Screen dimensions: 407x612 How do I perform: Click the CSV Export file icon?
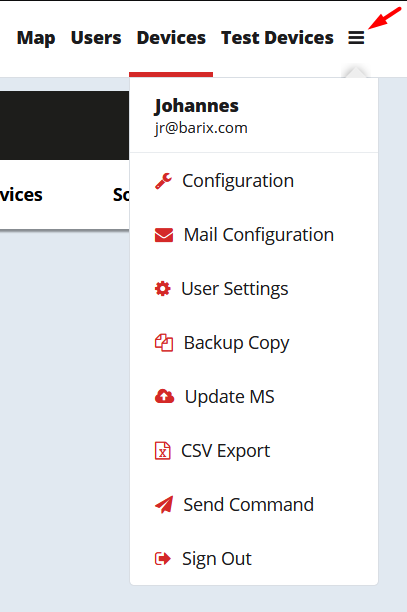click(162, 451)
